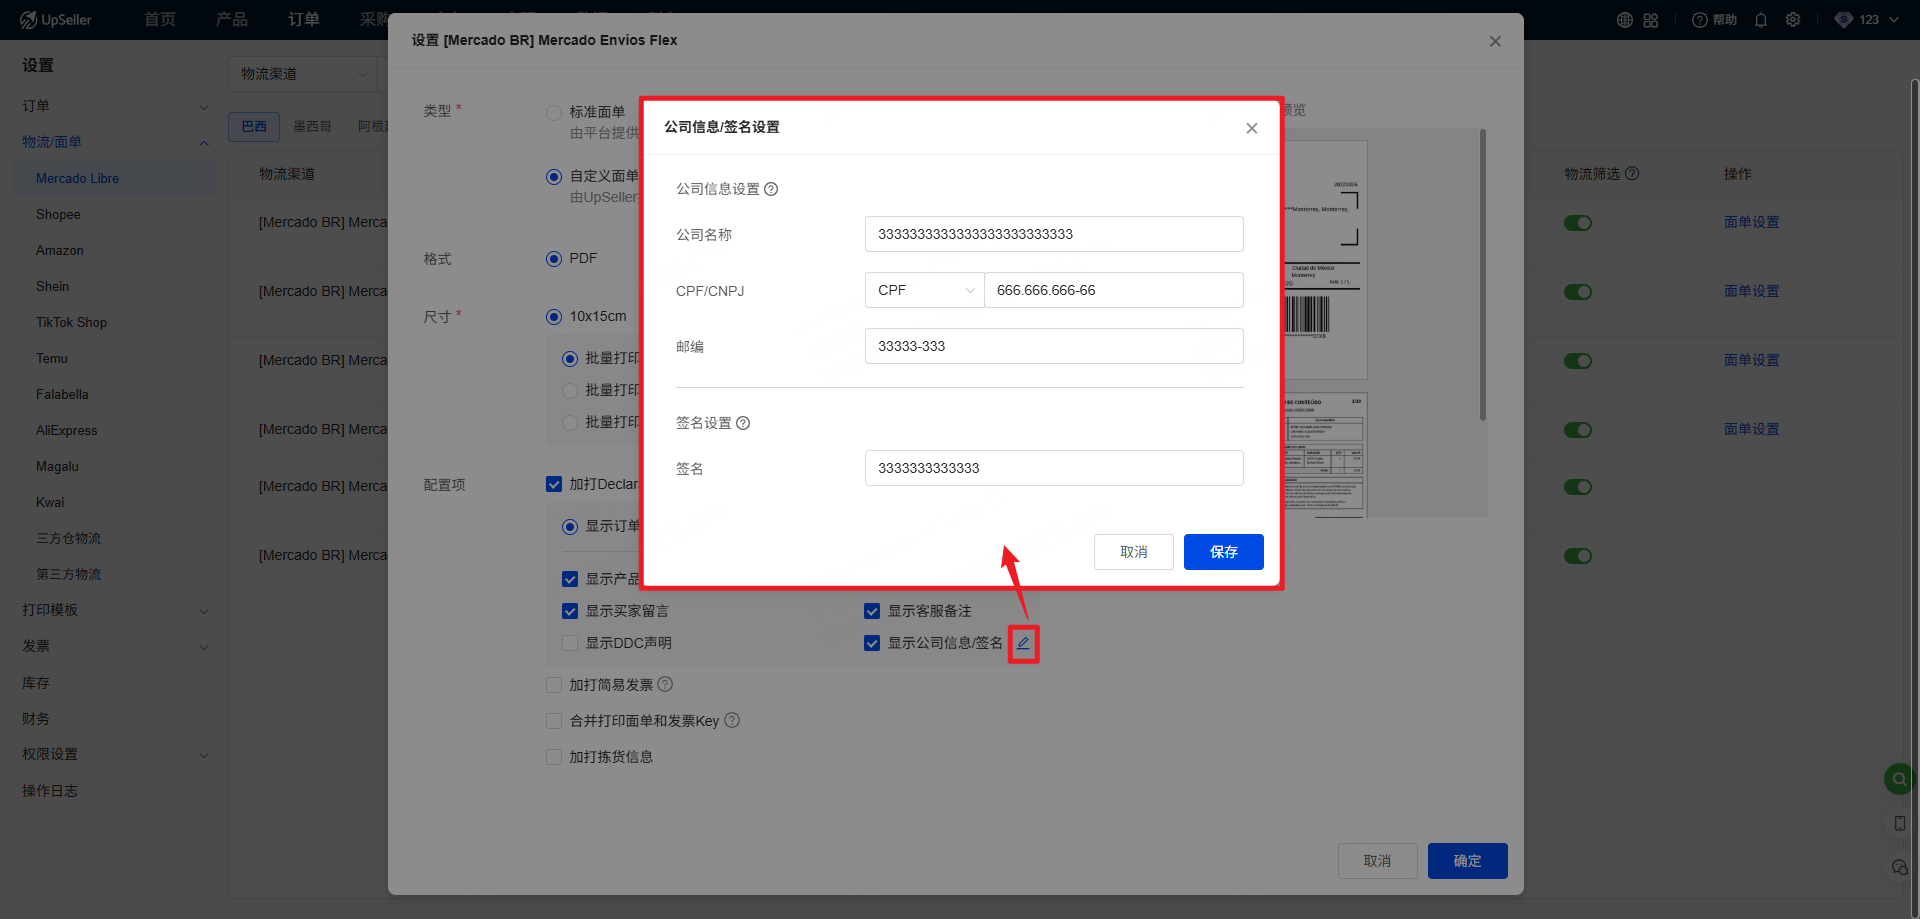Viewport: 1920px width, 919px height.
Task: Switch to the 巴西 tab
Action: pos(254,127)
